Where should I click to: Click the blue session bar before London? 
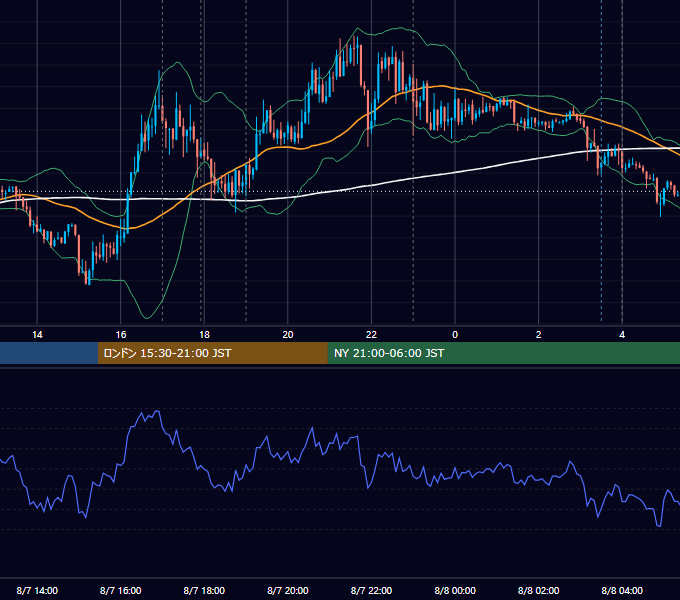coord(49,353)
